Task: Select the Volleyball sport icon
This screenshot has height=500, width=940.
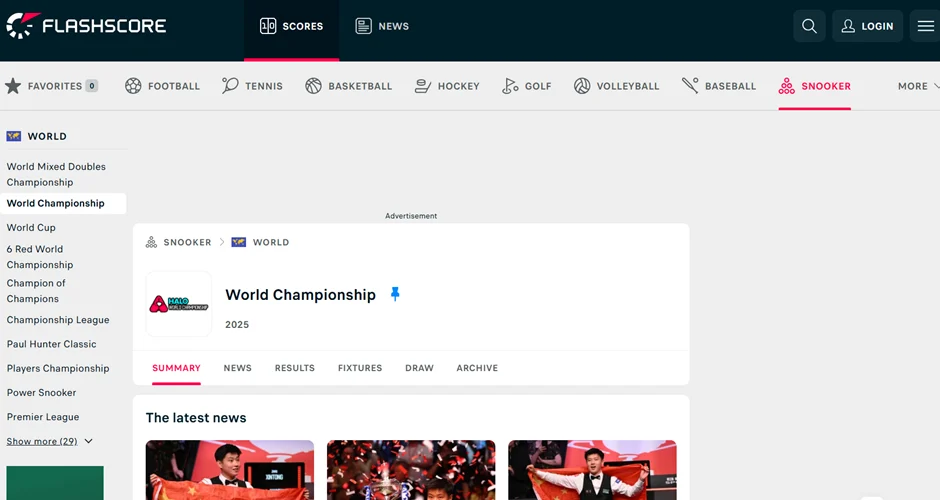Action: [582, 86]
